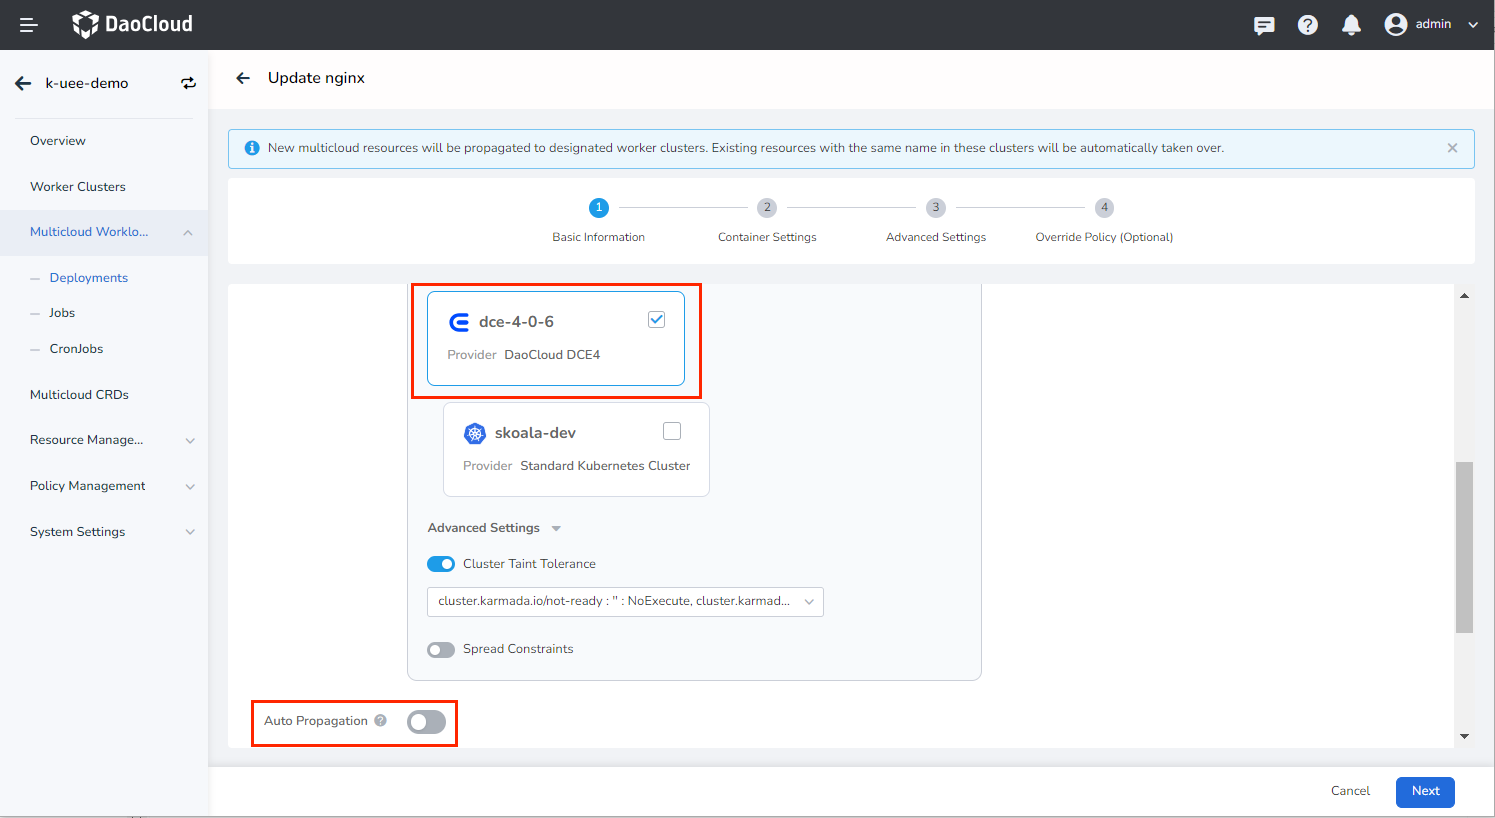
Task: Open the hamburger navigation menu
Action: click(x=29, y=25)
